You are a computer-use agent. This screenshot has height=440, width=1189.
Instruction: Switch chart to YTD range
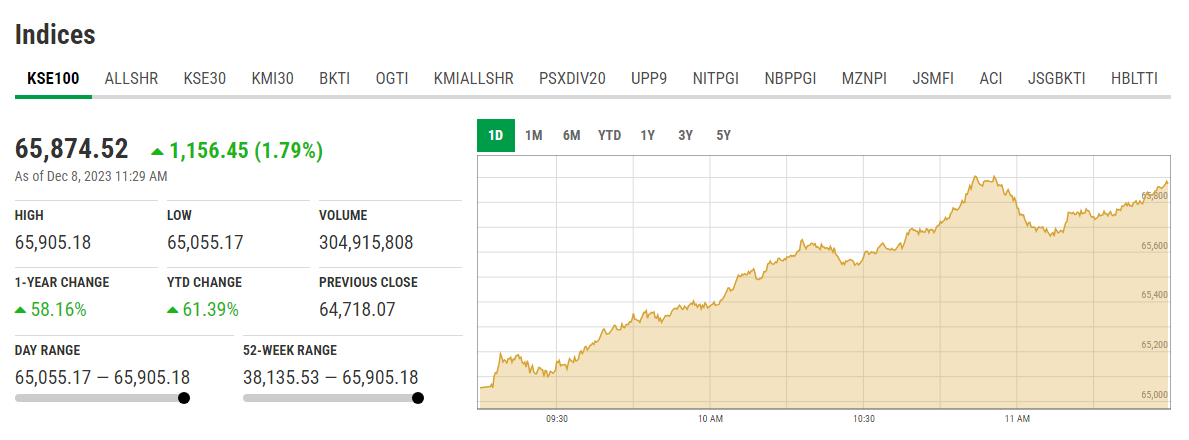point(610,135)
